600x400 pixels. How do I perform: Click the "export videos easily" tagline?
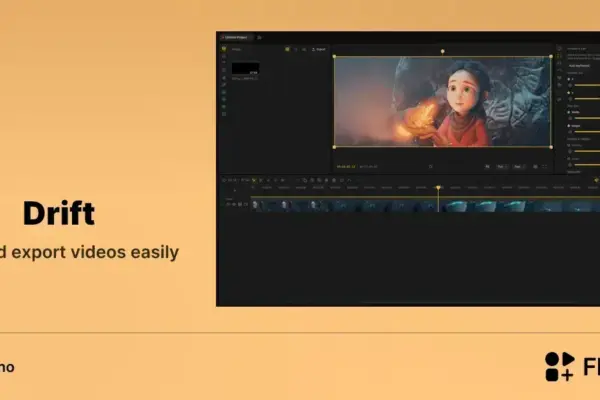click(x=95, y=252)
